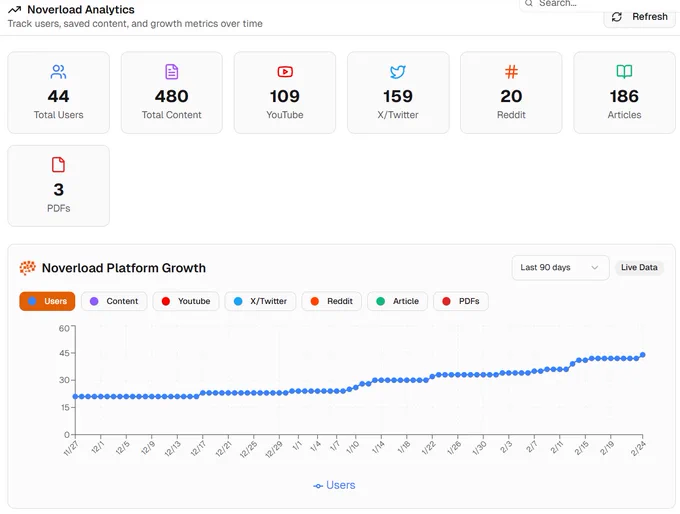Image resolution: width=680 pixels, height=514 pixels.
Task: Click the 480 Total Content value
Action: point(172,96)
